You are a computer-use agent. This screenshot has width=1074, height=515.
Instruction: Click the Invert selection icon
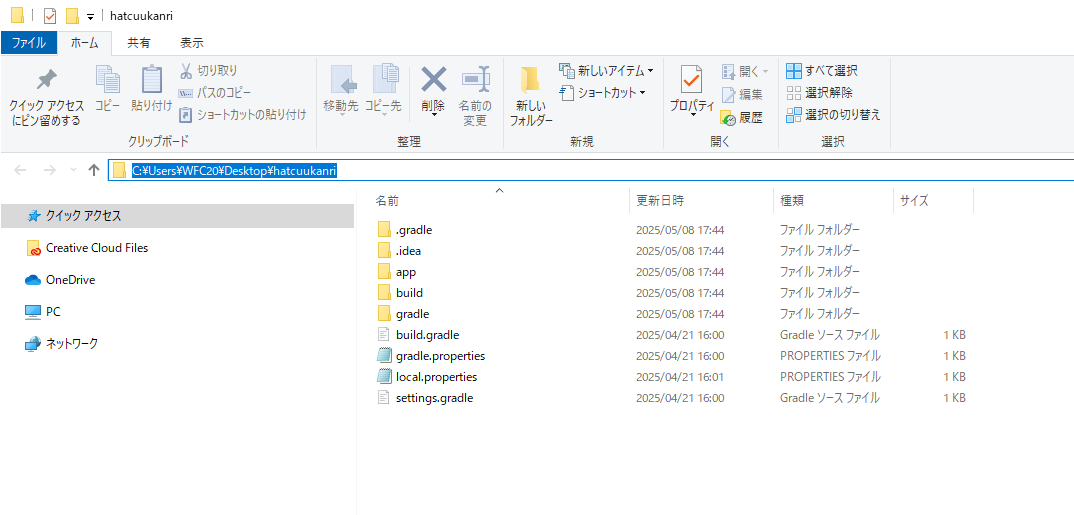pos(794,114)
